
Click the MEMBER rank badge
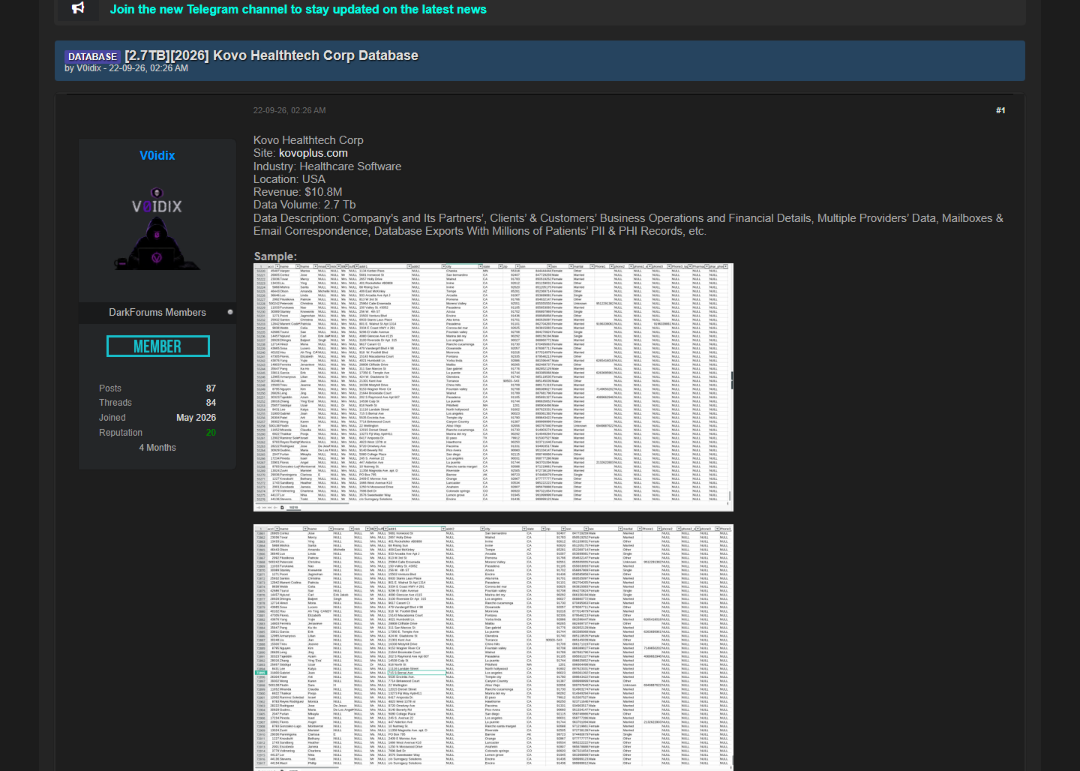(158, 347)
